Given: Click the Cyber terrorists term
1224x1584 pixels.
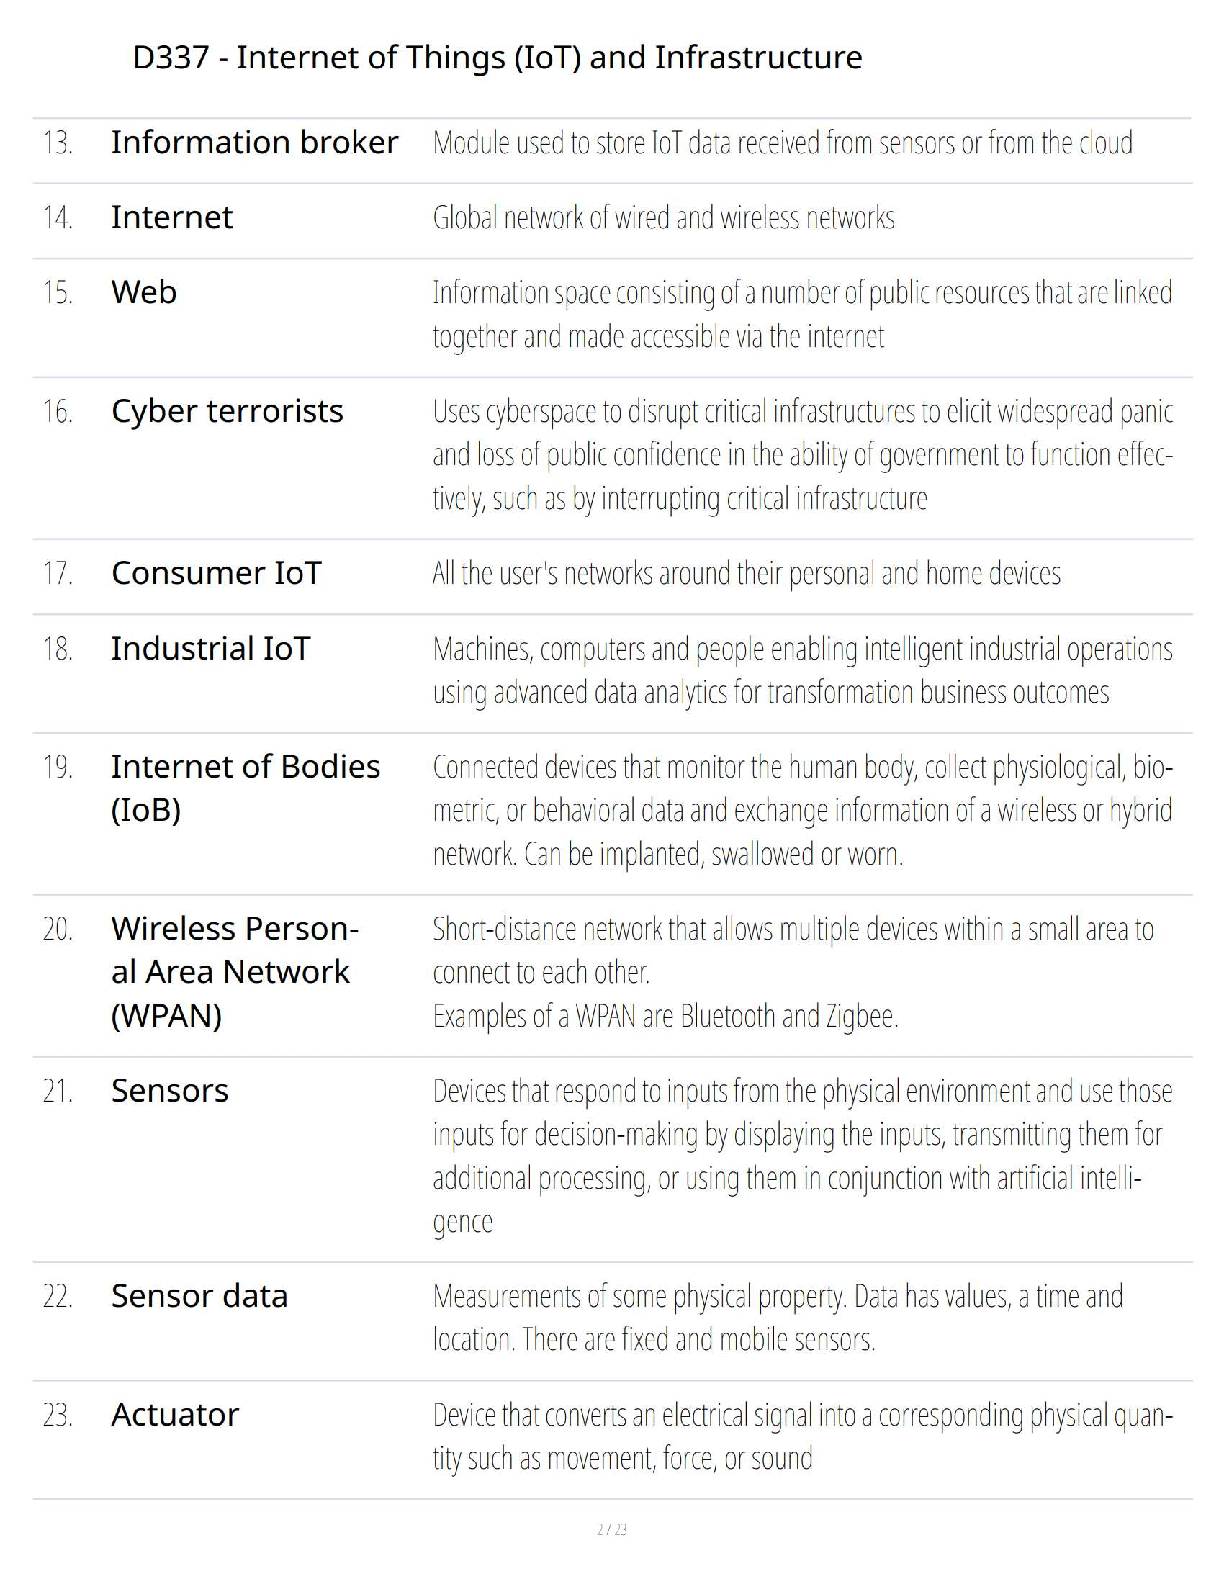Looking at the screenshot, I should pyautogui.click(x=227, y=411).
